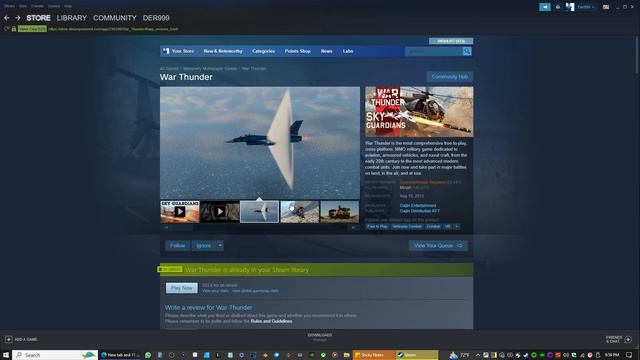
Task: Open the New & Noteworthy dropdown
Action: click(223, 51)
